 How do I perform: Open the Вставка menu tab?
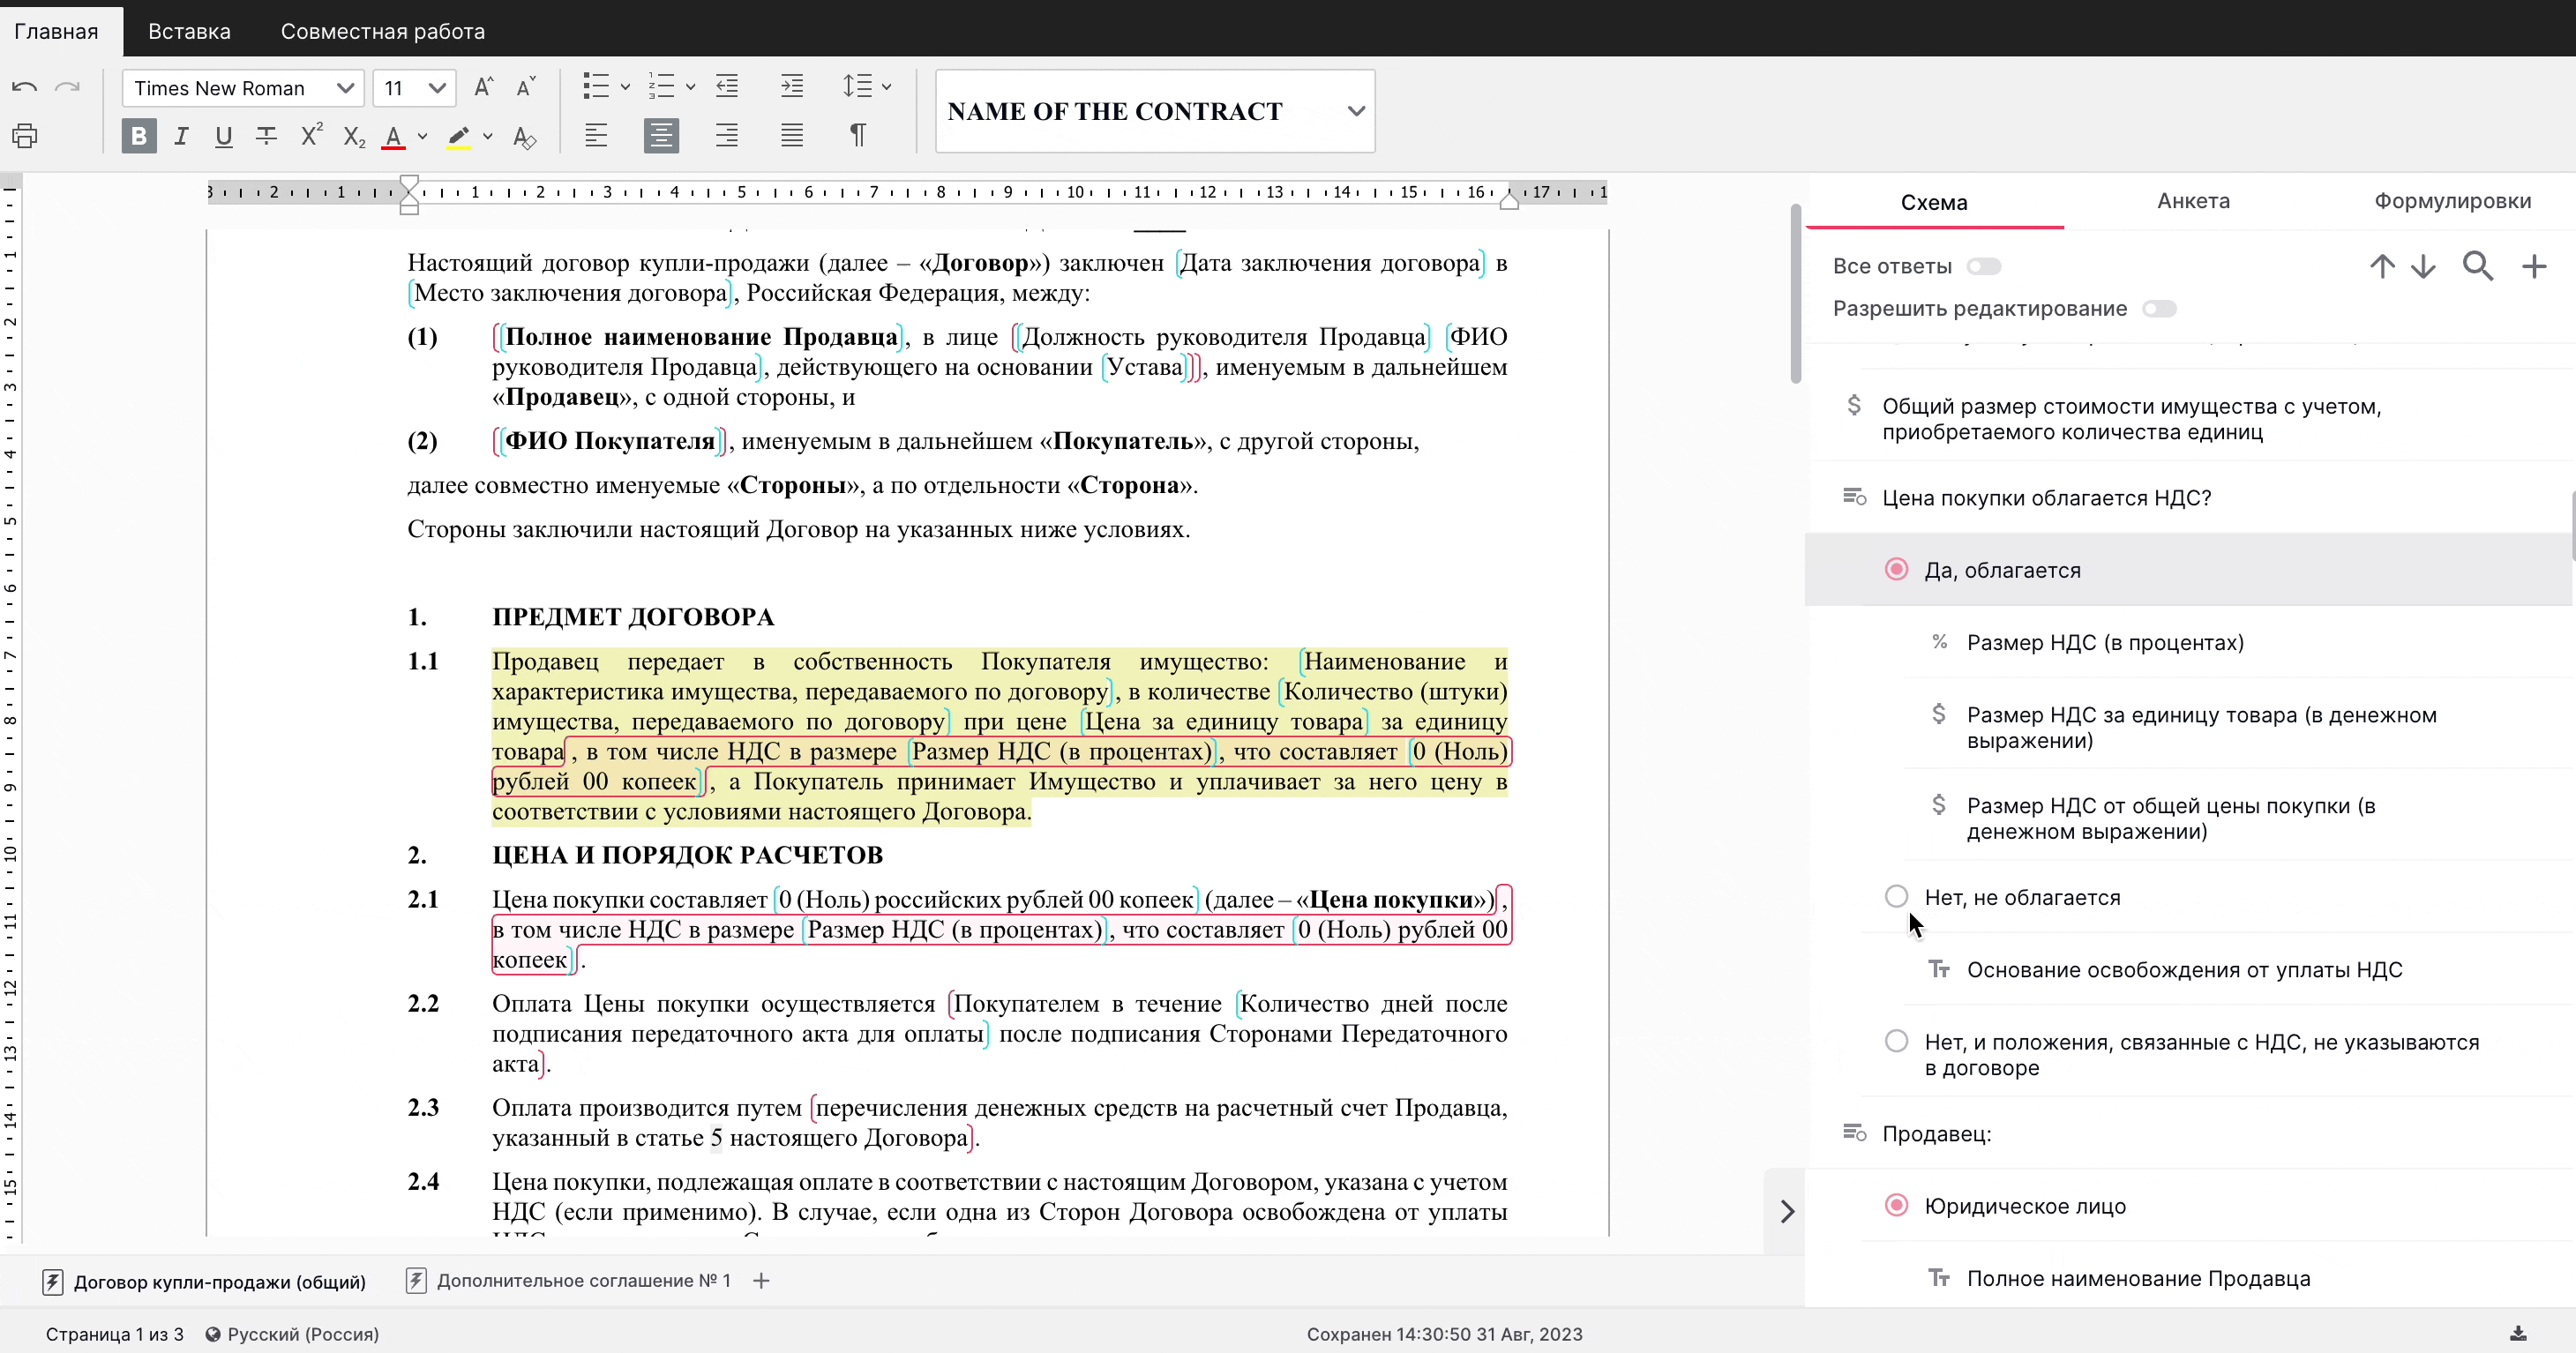pyautogui.click(x=189, y=31)
